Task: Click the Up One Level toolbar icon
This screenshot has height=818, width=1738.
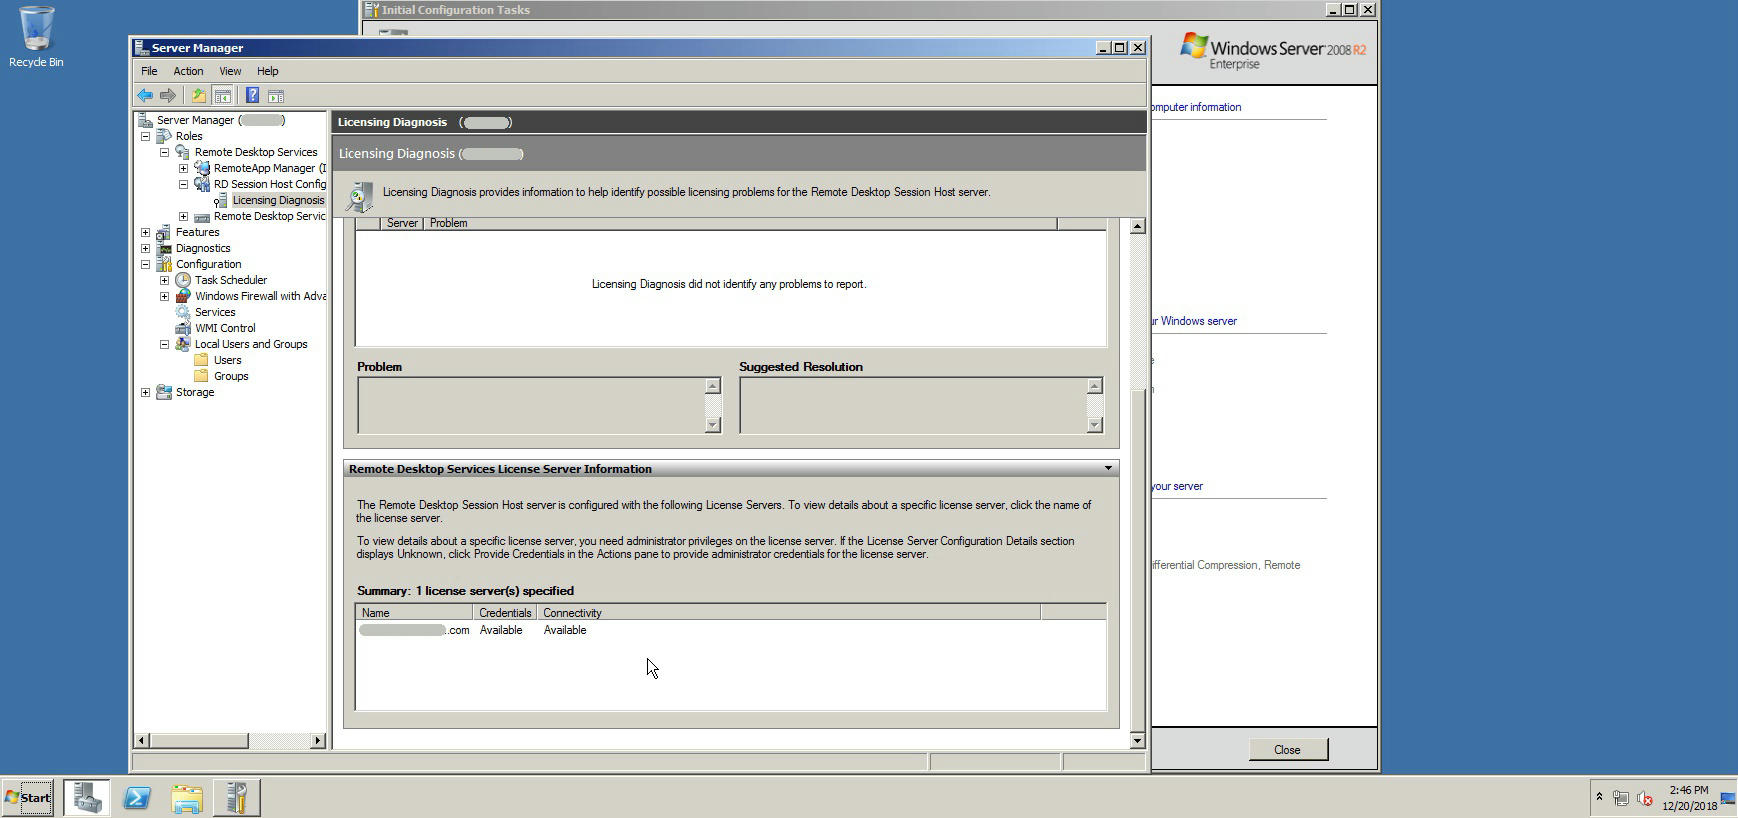Action: pos(199,96)
